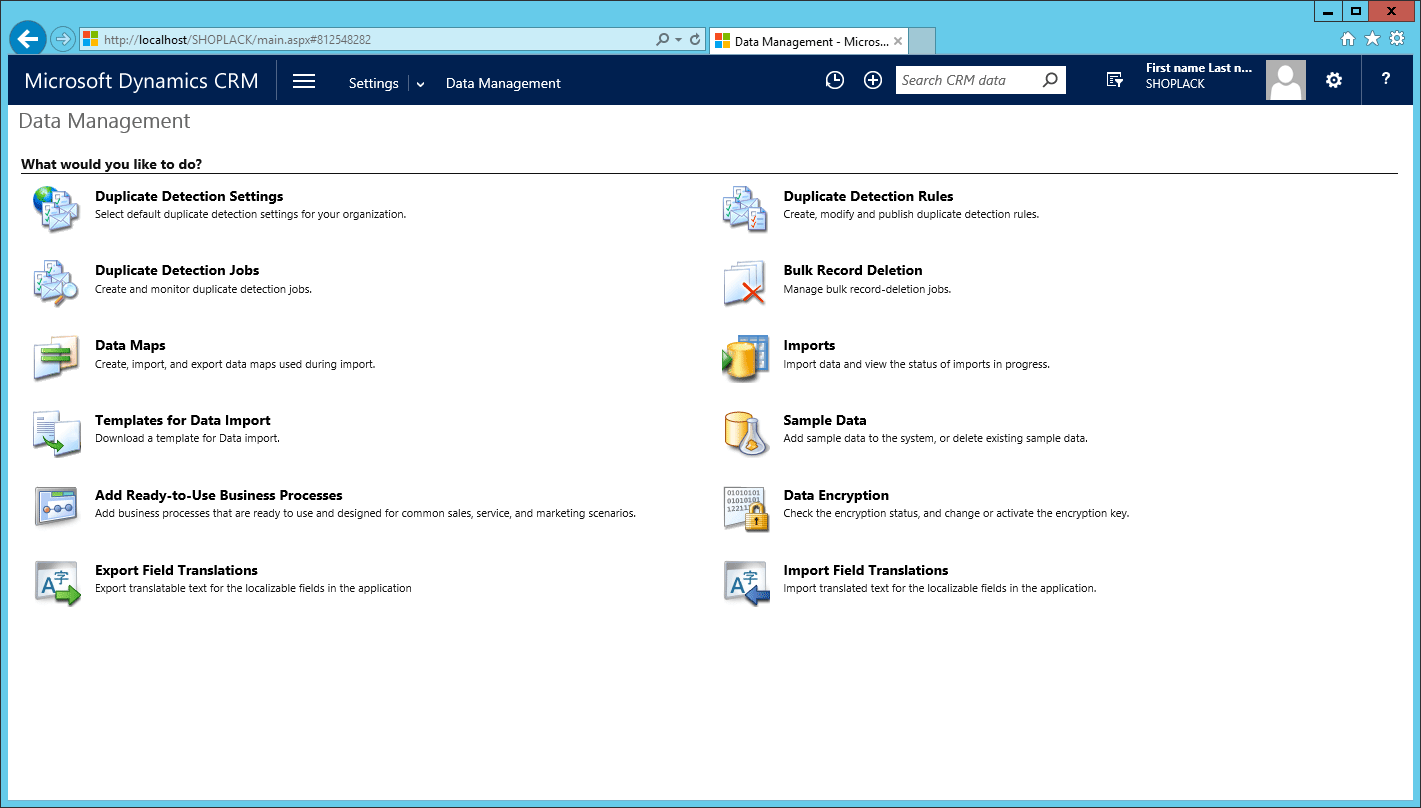Close the Data Management browser tab
Screen dimensions: 1421x808
tap(898, 41)
